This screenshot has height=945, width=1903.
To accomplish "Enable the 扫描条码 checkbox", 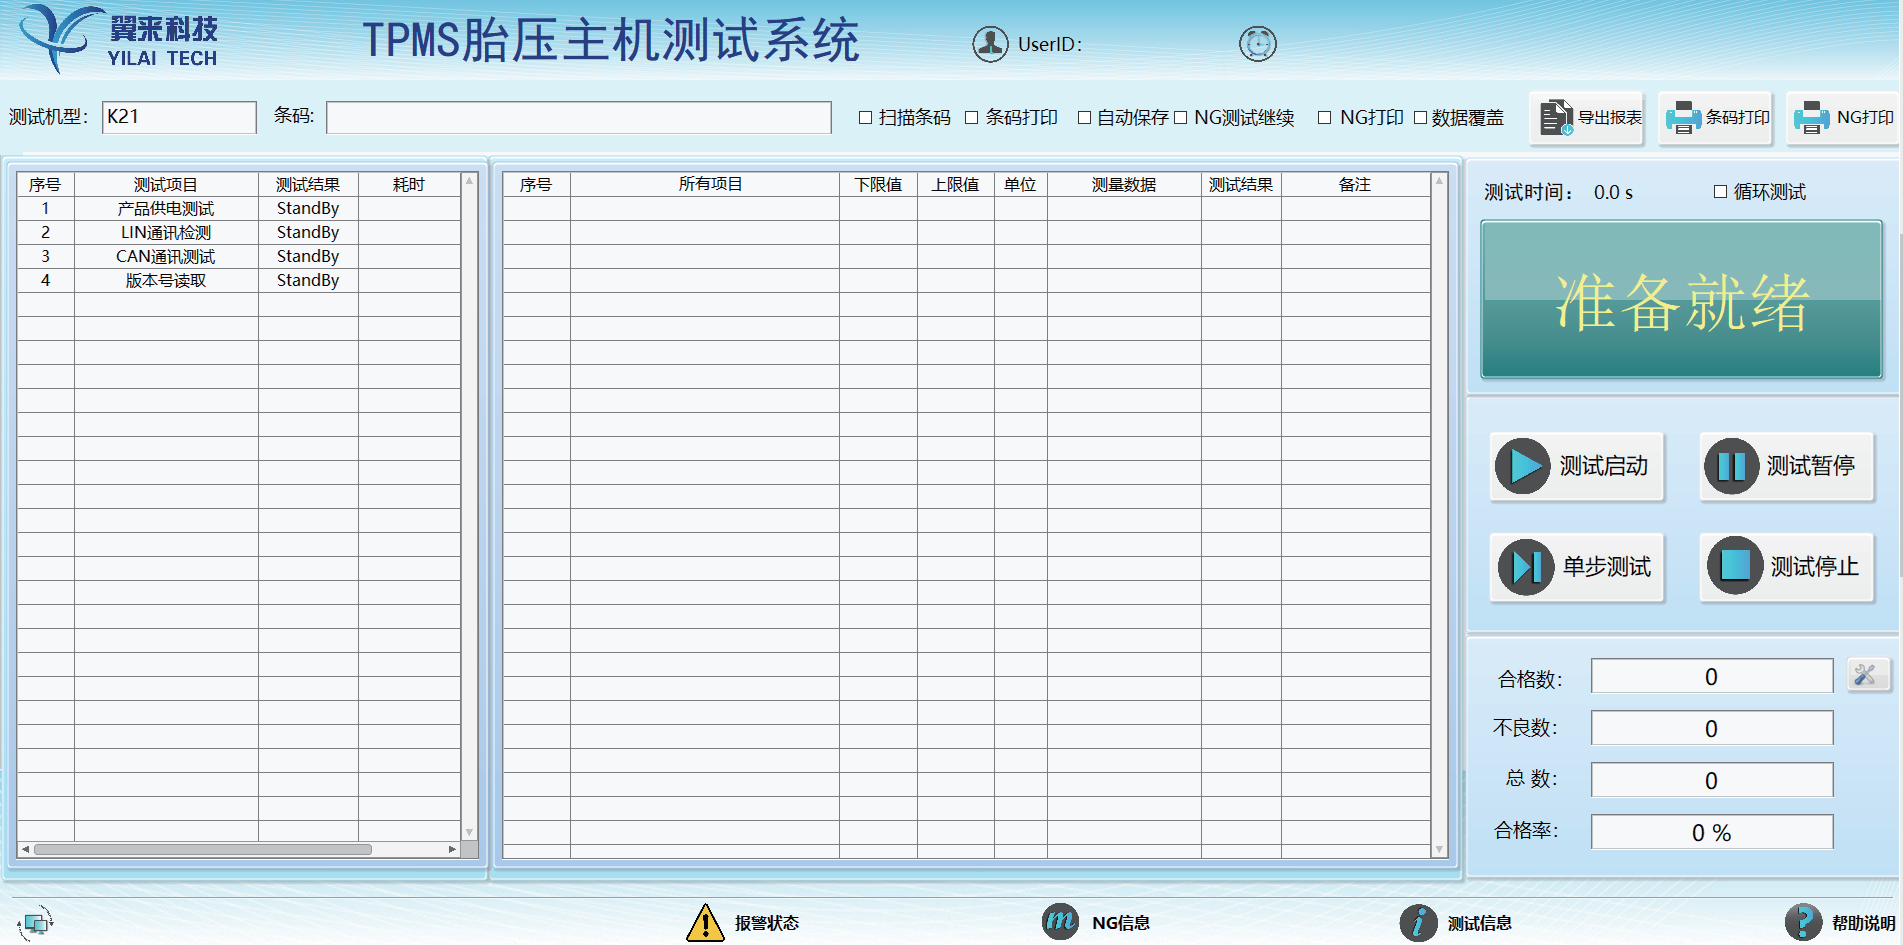I will 866,118.
